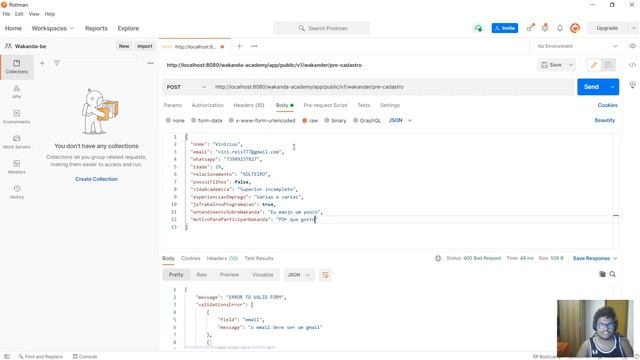Open the info lightbulb icon in right sidebar
The height and width of the screenshot is (360, 640).
coord(632,85)
